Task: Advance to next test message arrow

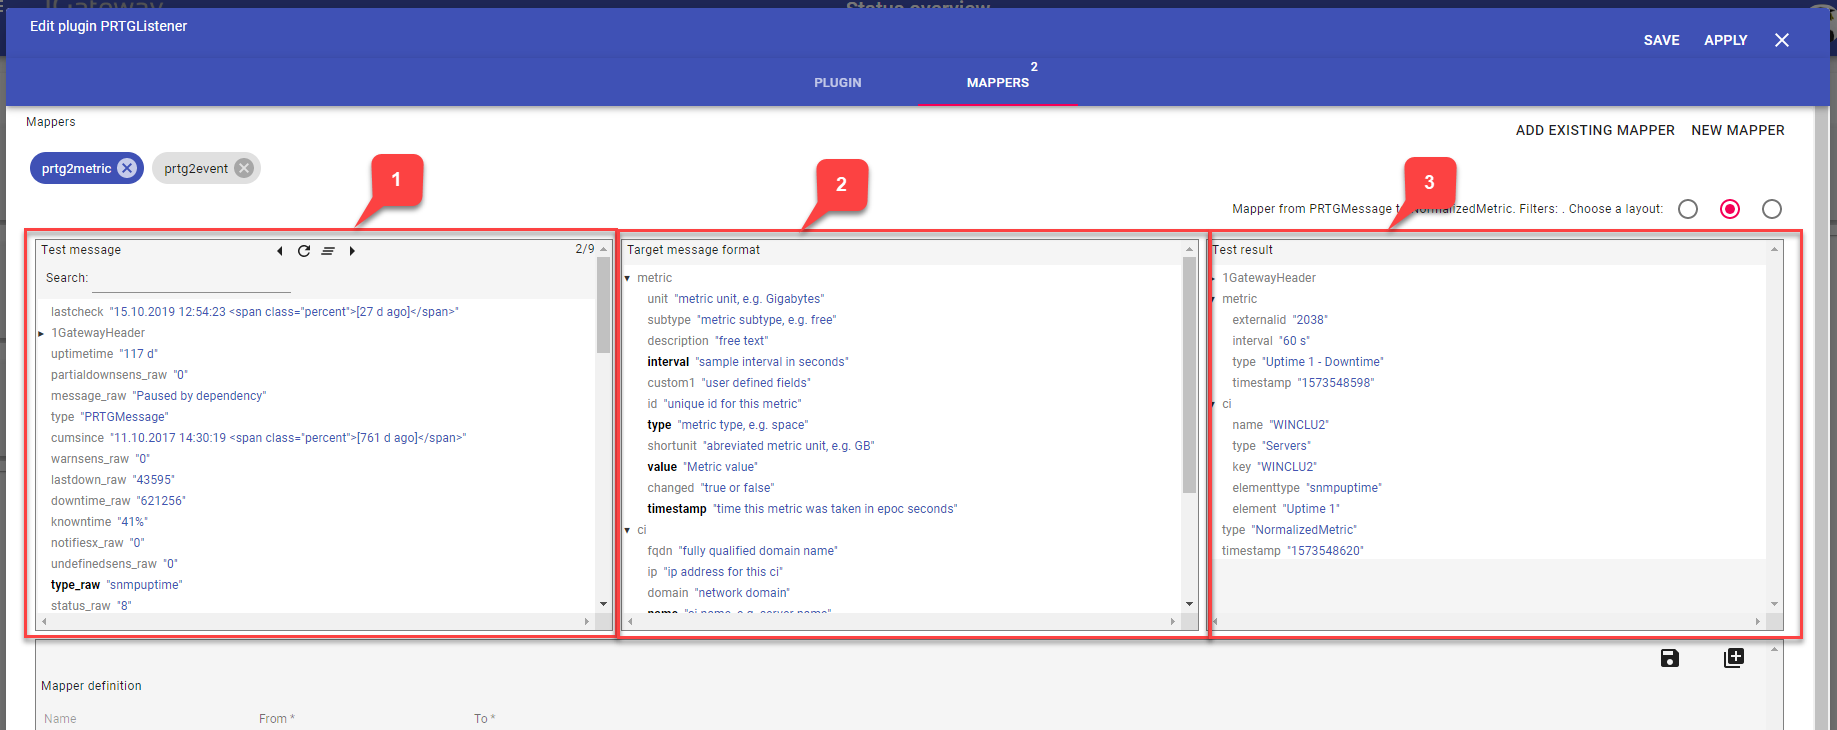Action: [x=352, y=251]
